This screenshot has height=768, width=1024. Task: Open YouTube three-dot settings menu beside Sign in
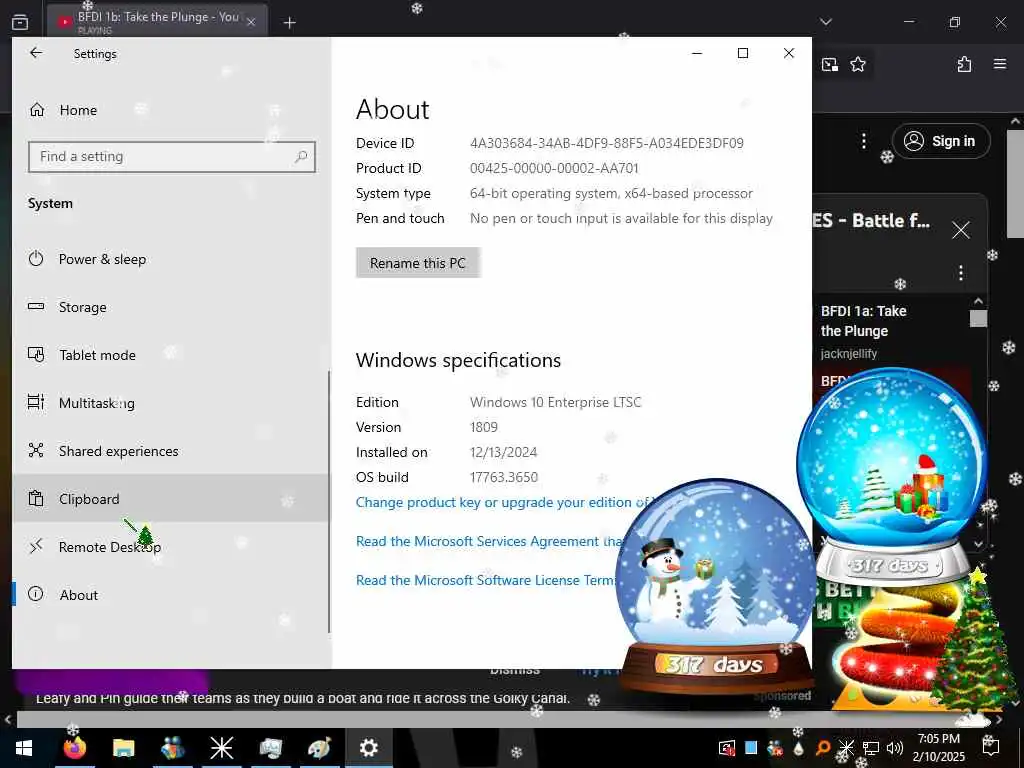tap(864, 141)
